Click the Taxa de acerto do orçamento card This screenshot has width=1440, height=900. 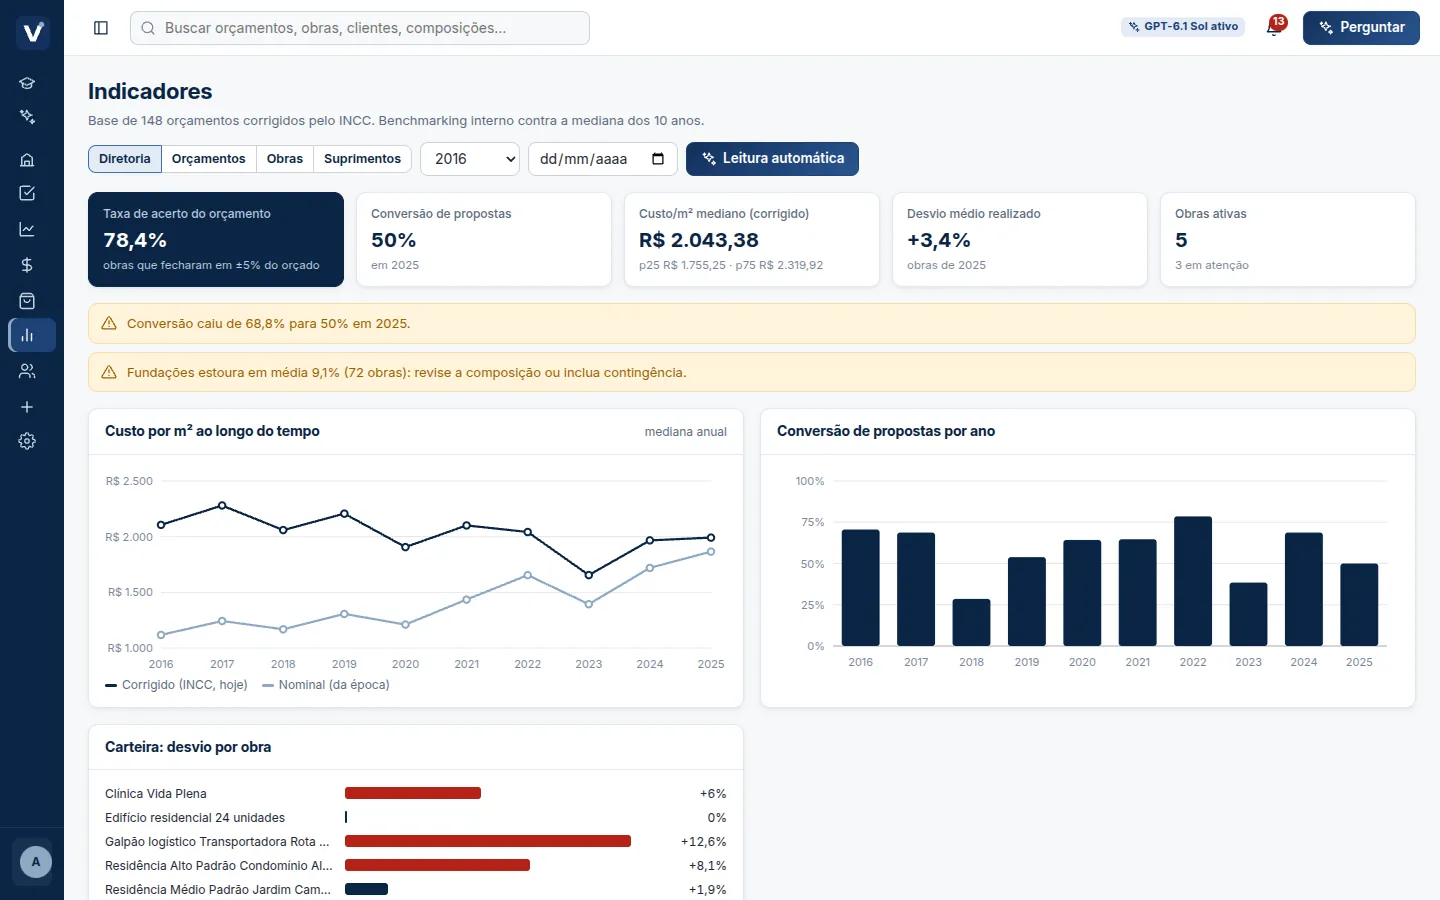tap(216, 240)
